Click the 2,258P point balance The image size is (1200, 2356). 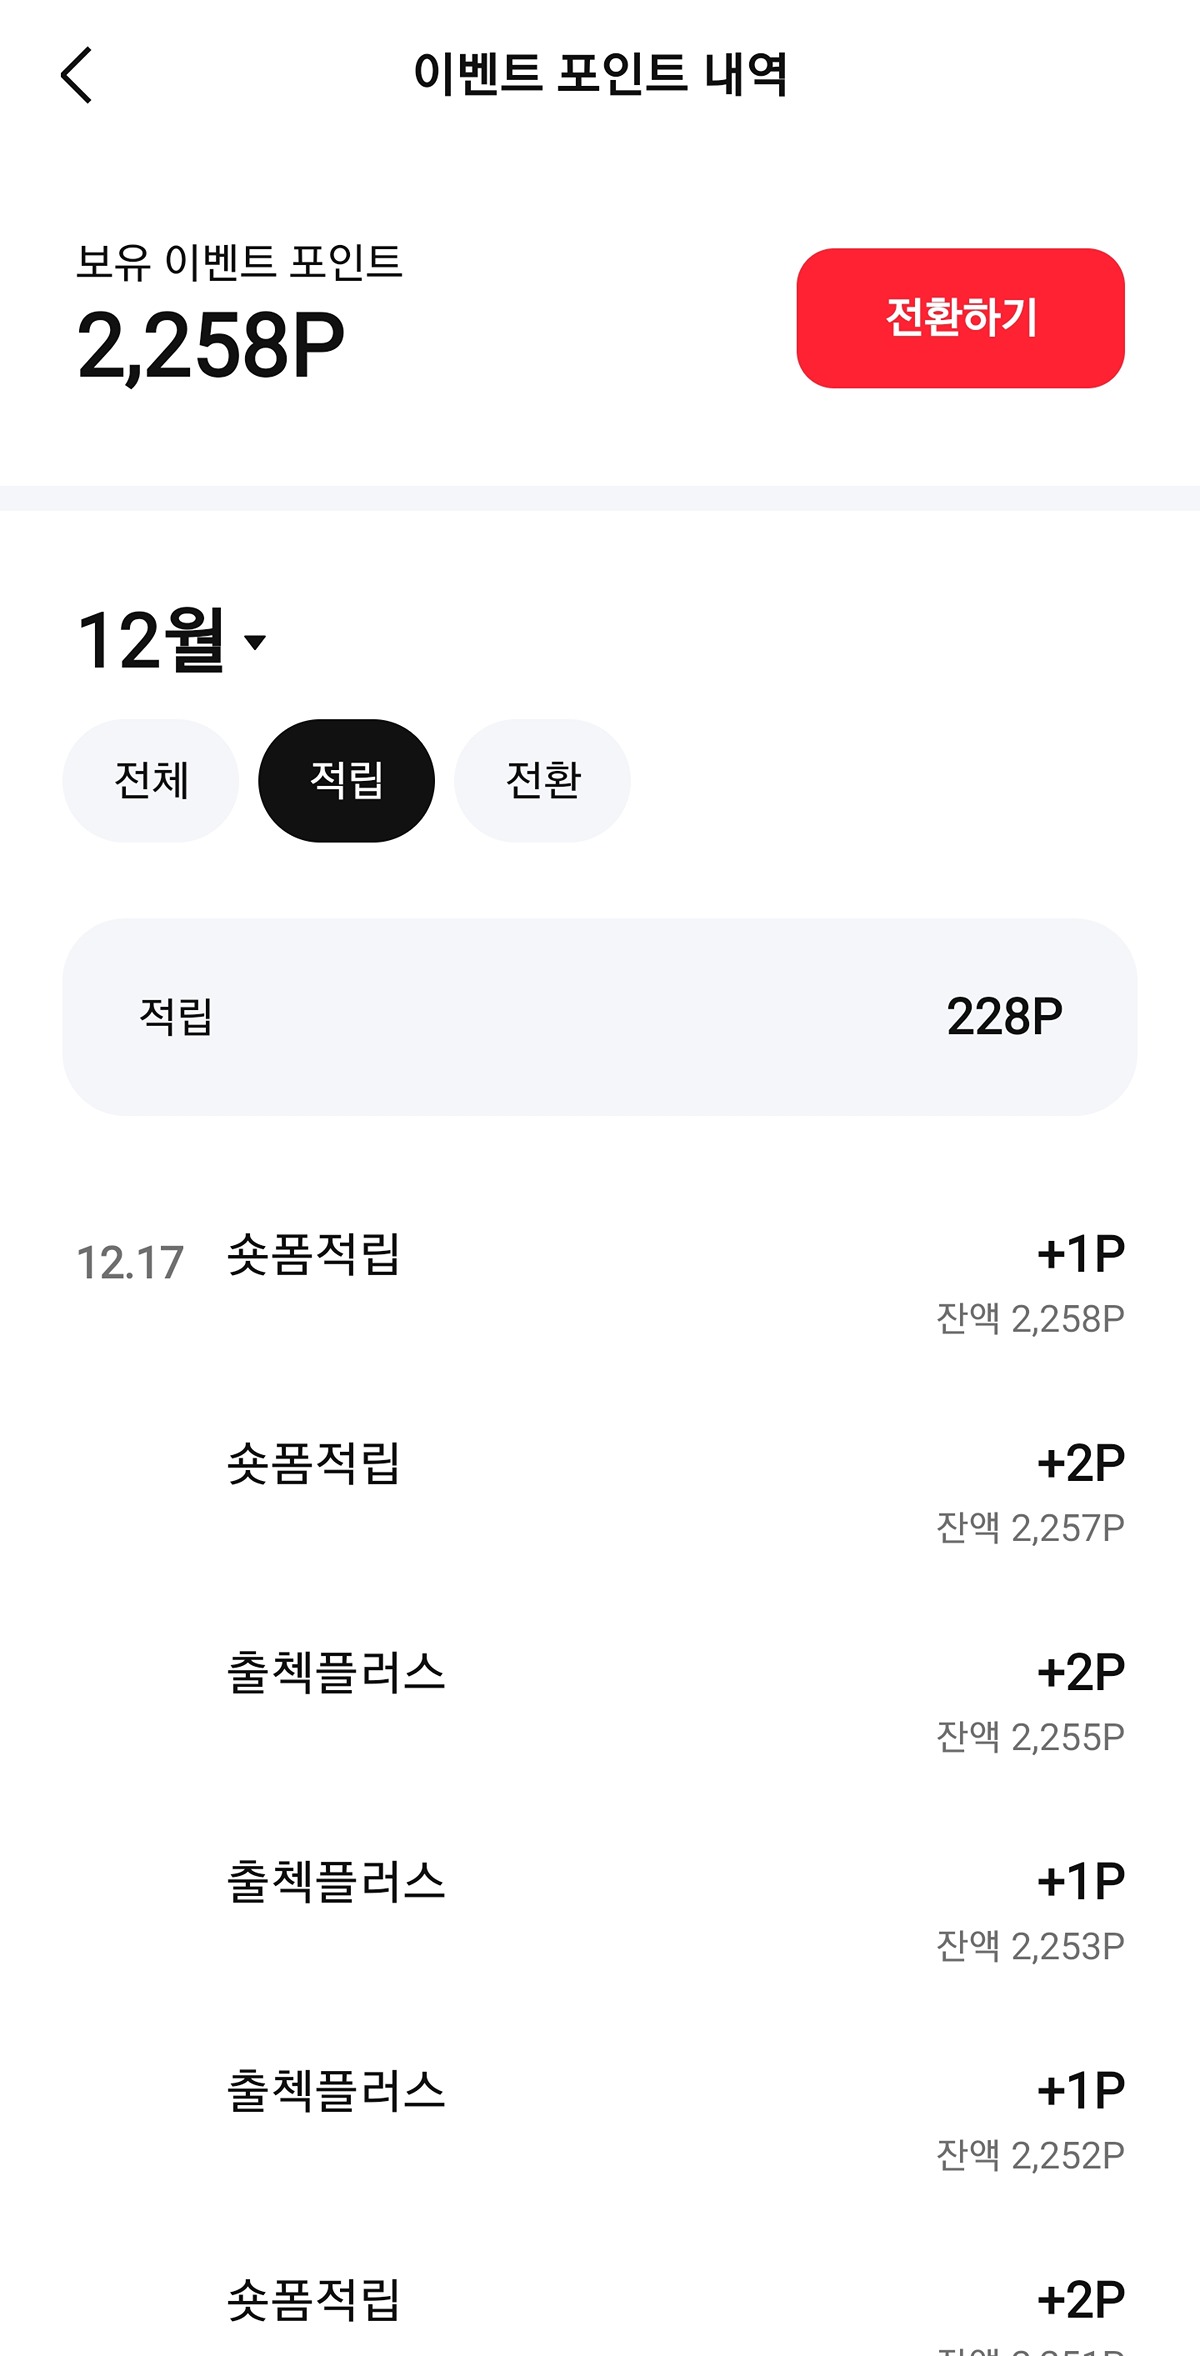pyautogui.click(x=211, y=345)
